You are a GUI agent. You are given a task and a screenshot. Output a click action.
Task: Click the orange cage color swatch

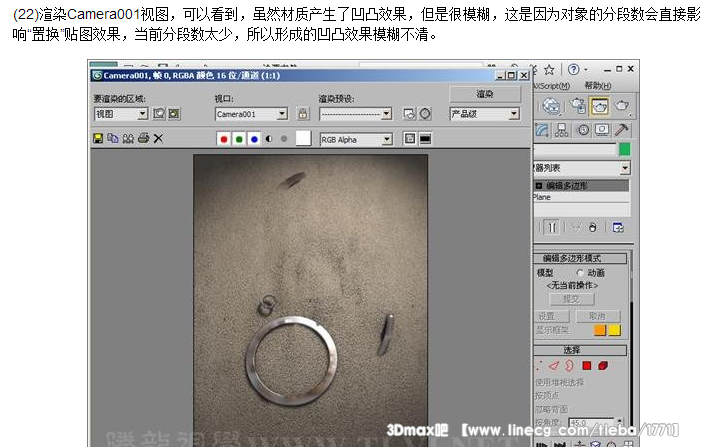tap(600, 330)
